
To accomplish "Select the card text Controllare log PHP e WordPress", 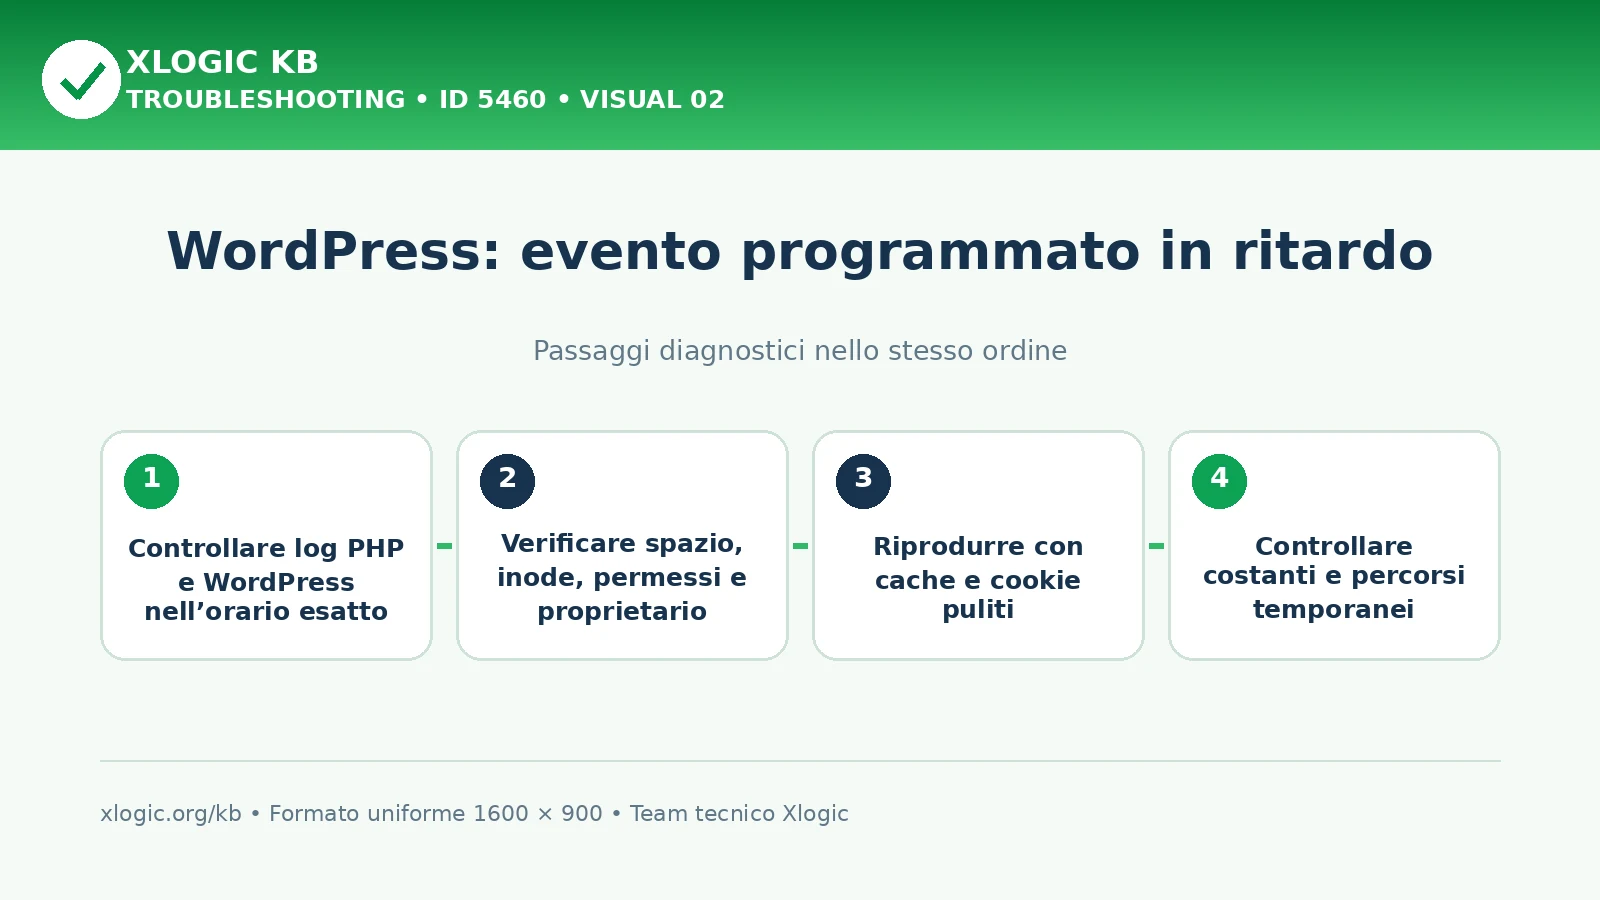I will click(x=266, y=565).
